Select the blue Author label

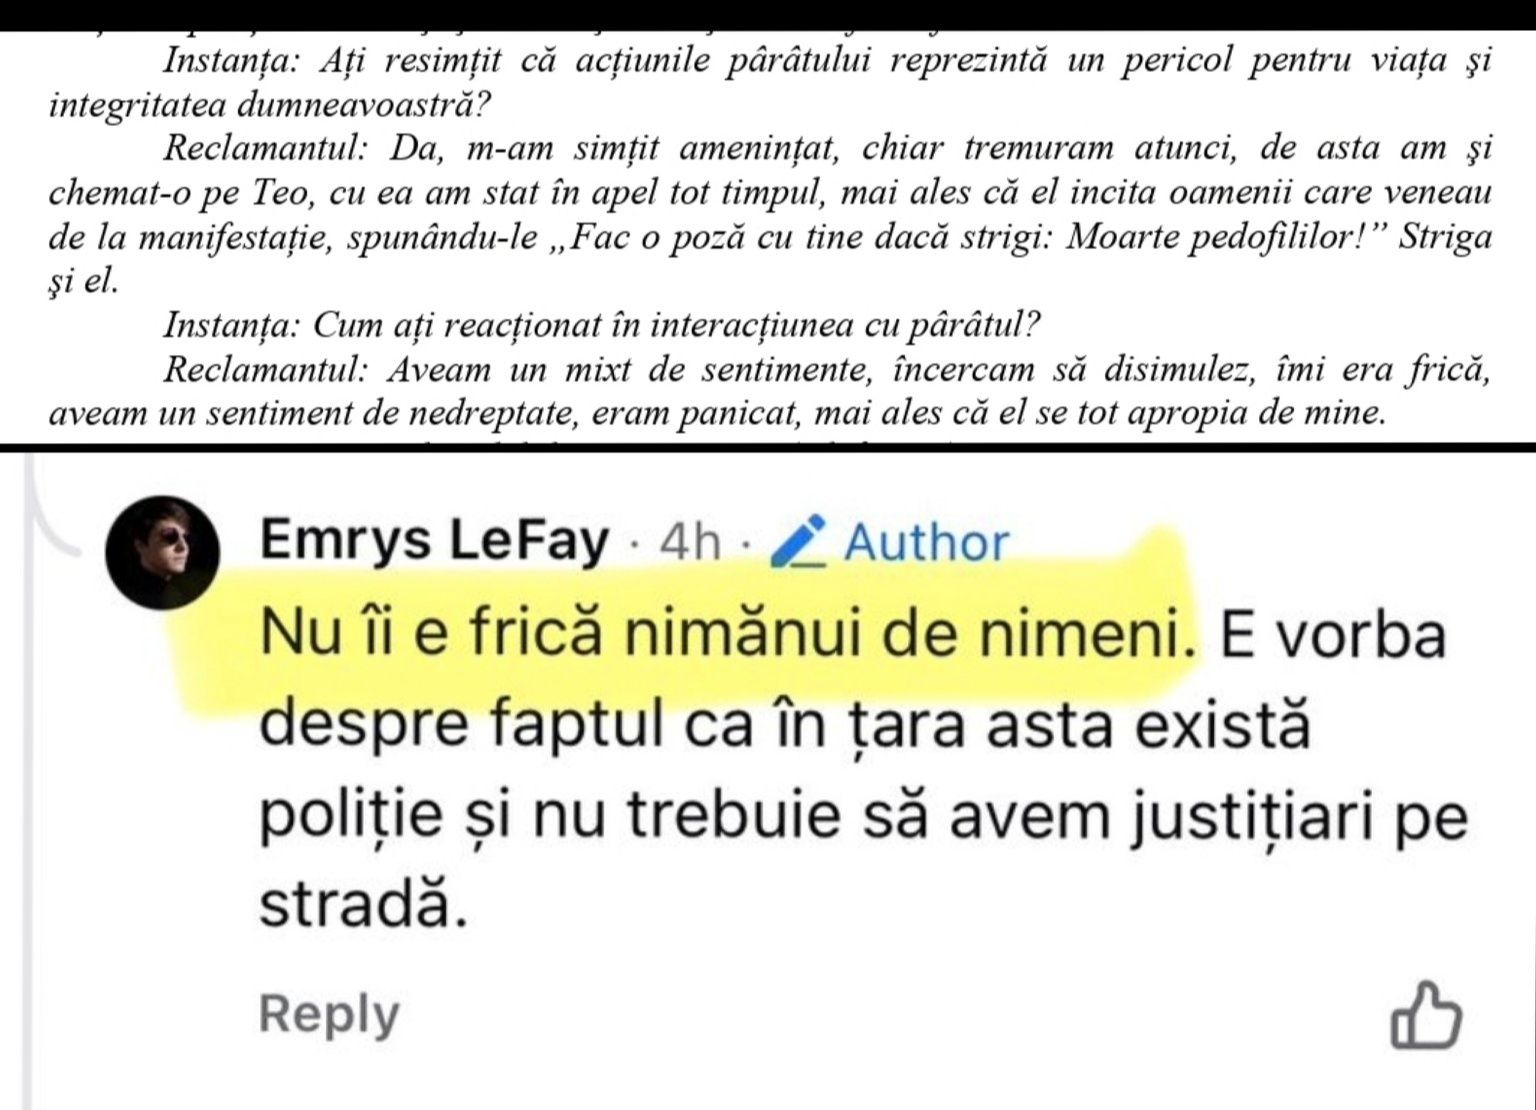(x=927, y=543)
